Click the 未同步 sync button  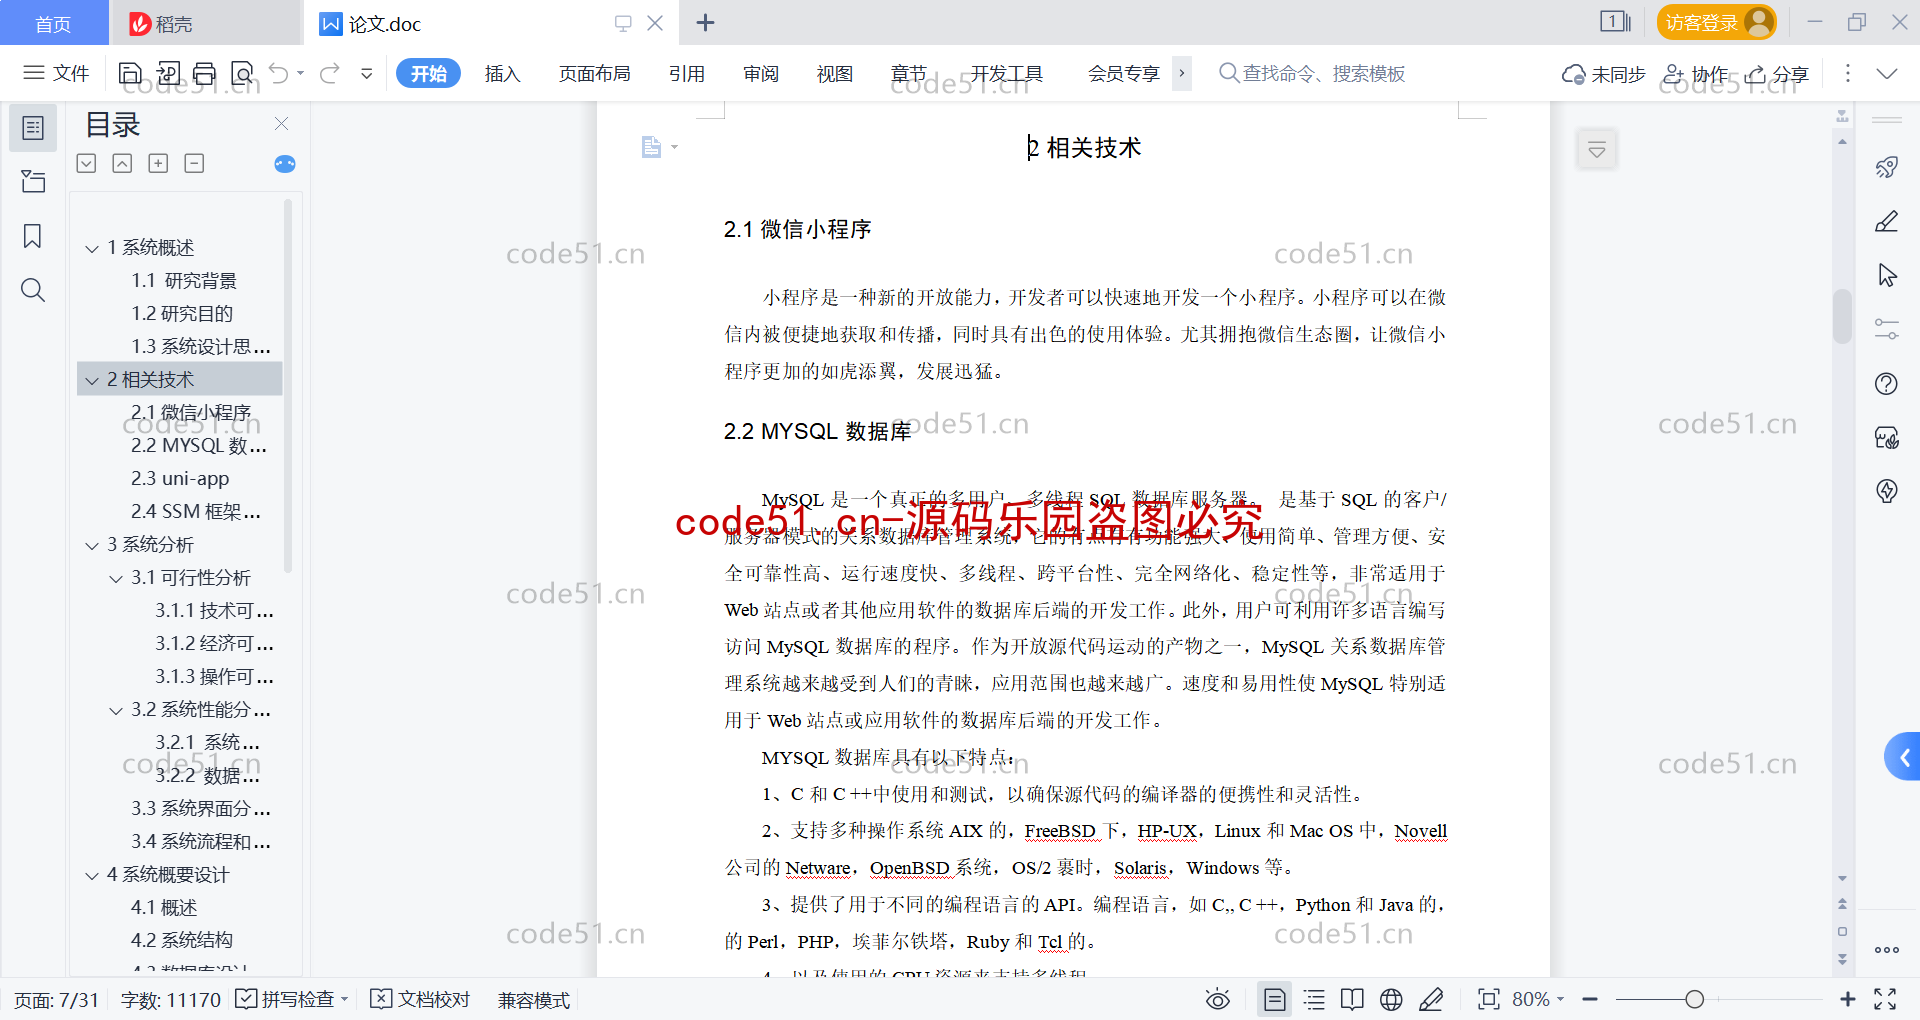[1603, 74]
